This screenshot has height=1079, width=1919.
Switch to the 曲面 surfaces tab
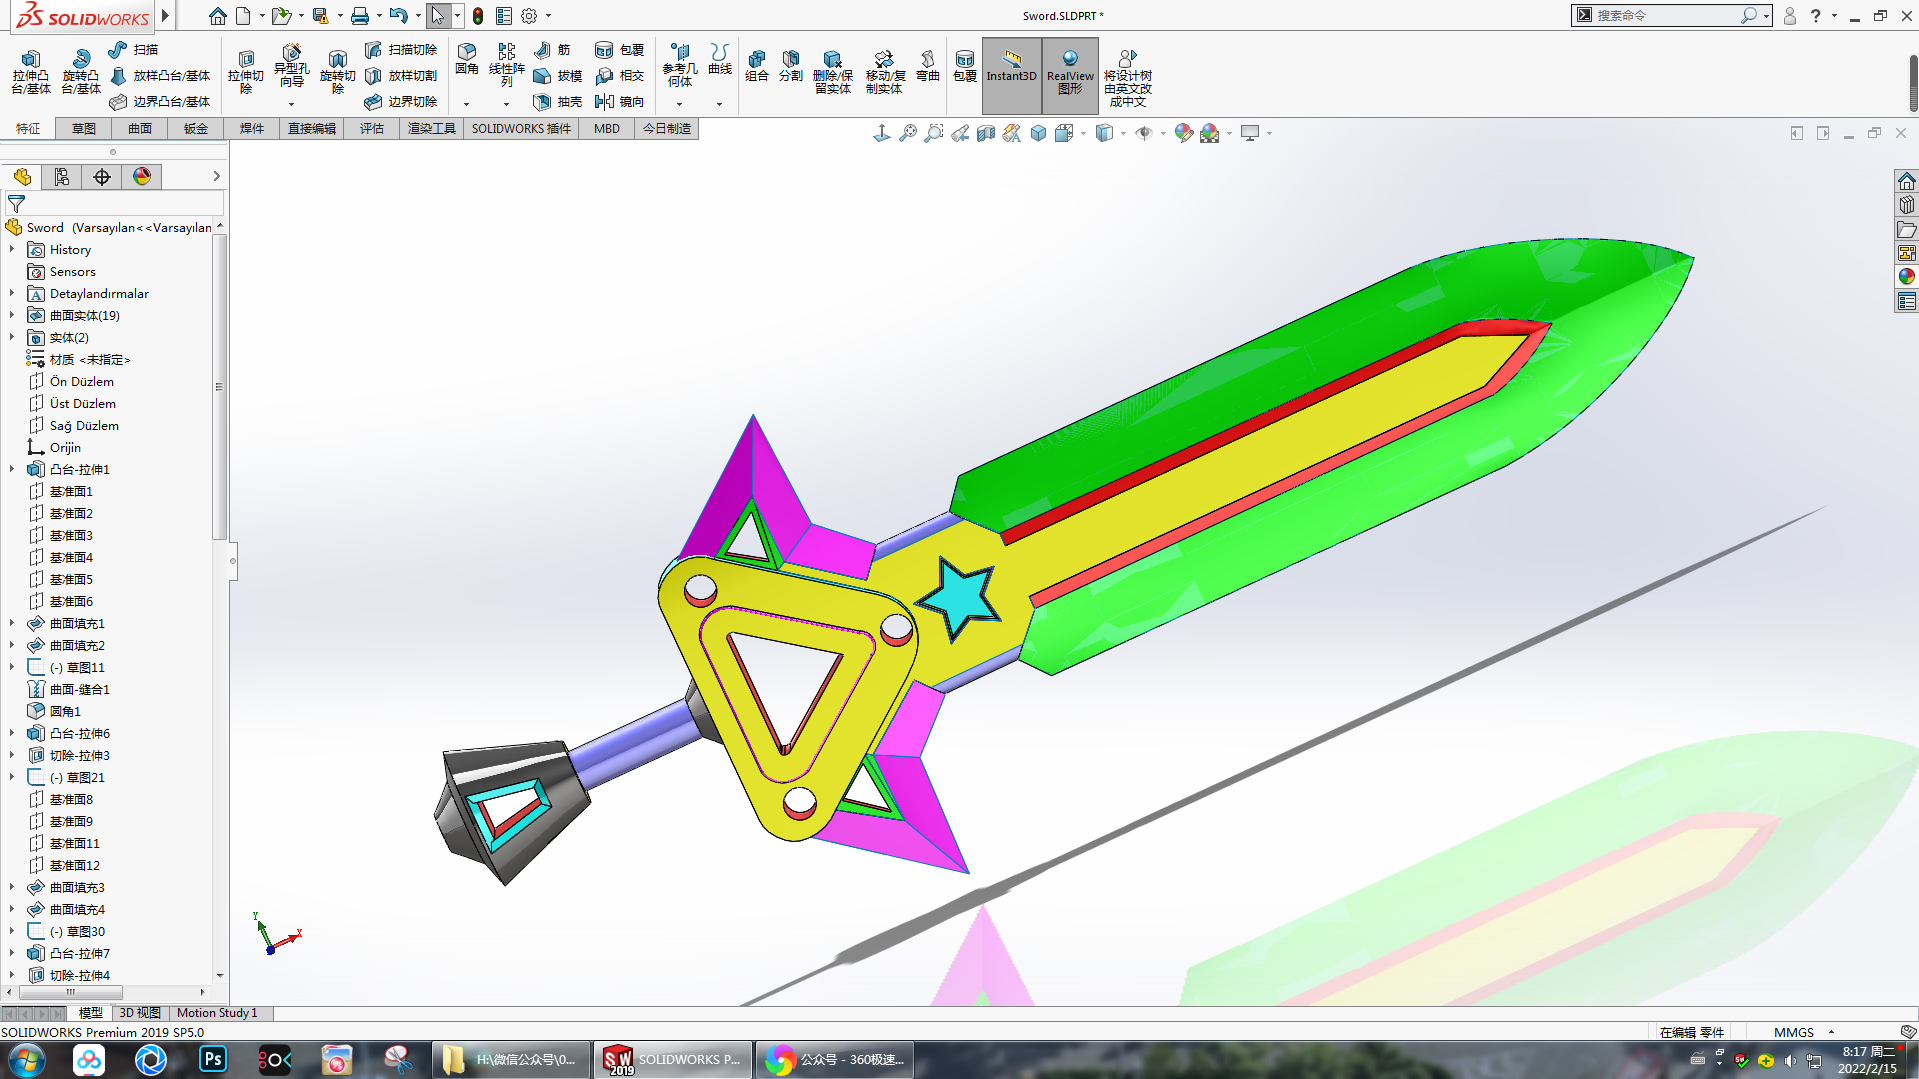[x=140, y=129]
